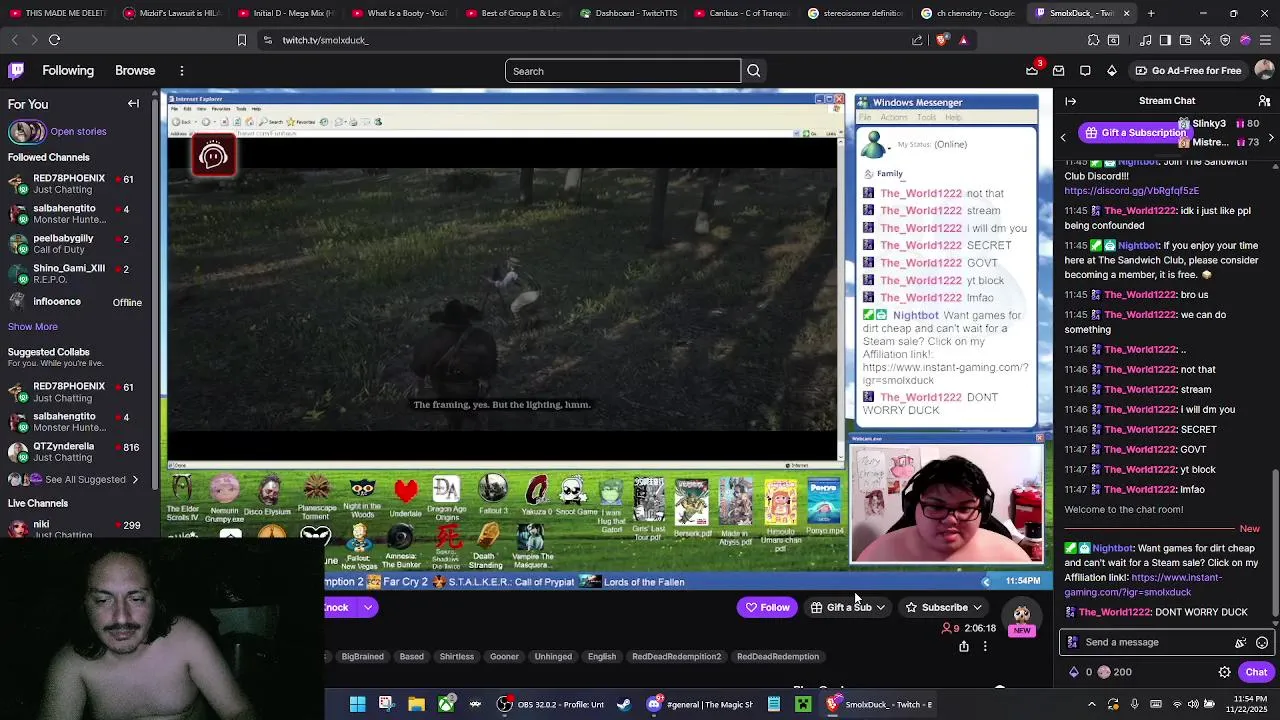Image resolution: width=1280 pixels, height=720 pixels.
Task: Click the Windows Start button
Action: coord(357,704)
